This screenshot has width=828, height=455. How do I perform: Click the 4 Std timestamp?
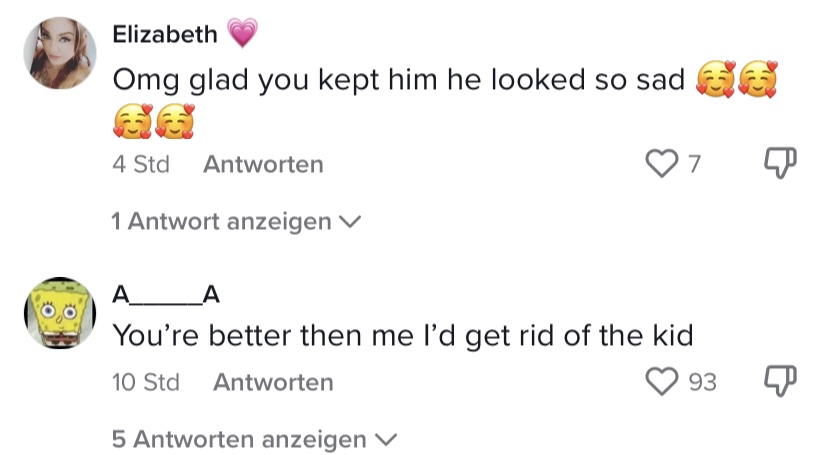pyautogui.click(x=140, y=164)
